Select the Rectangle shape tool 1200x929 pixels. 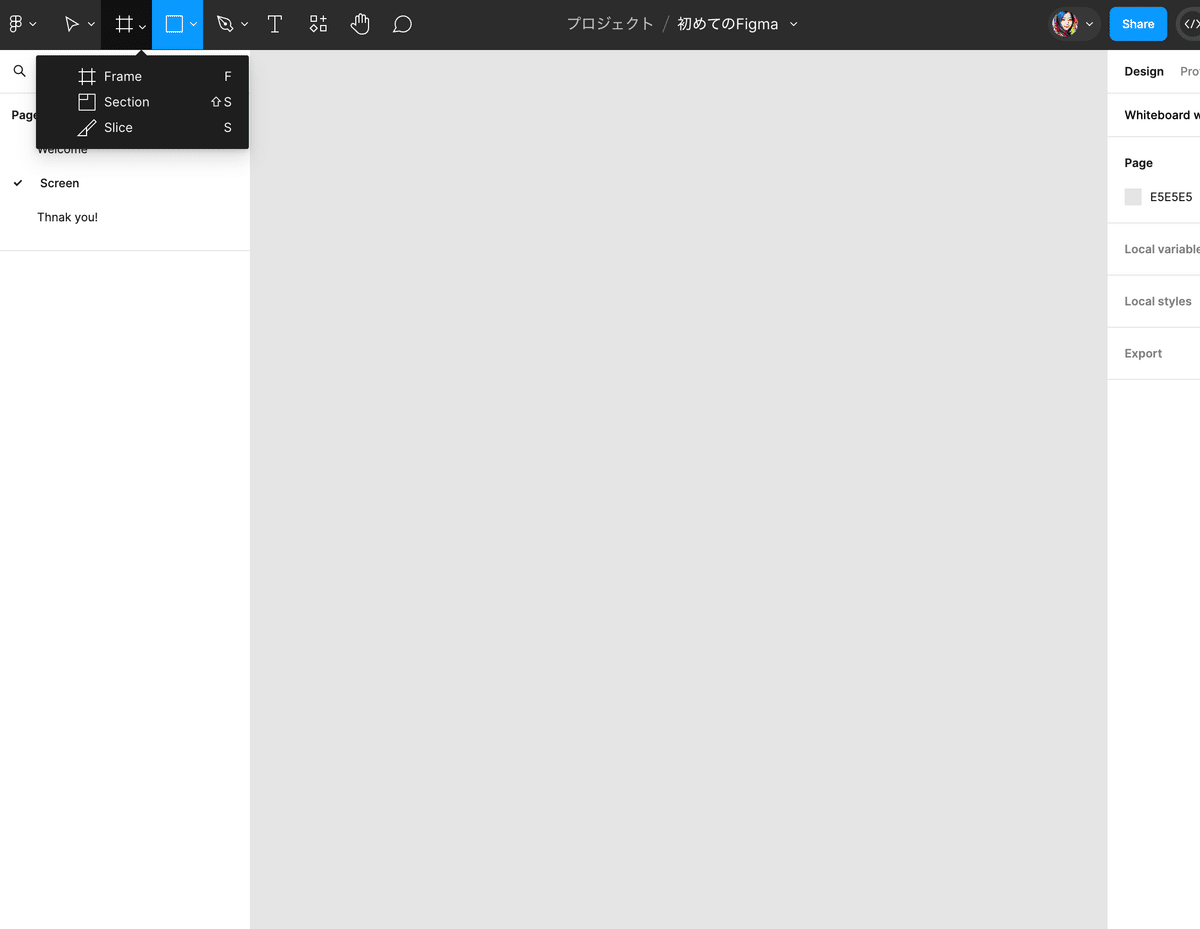pos(174,24)
